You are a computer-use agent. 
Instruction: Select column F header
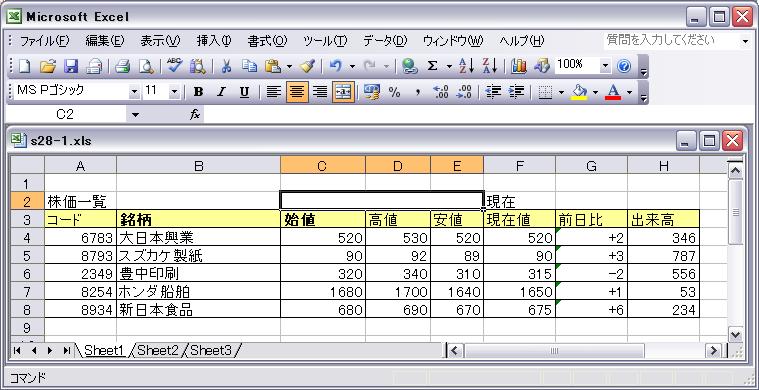click(519, 166)
